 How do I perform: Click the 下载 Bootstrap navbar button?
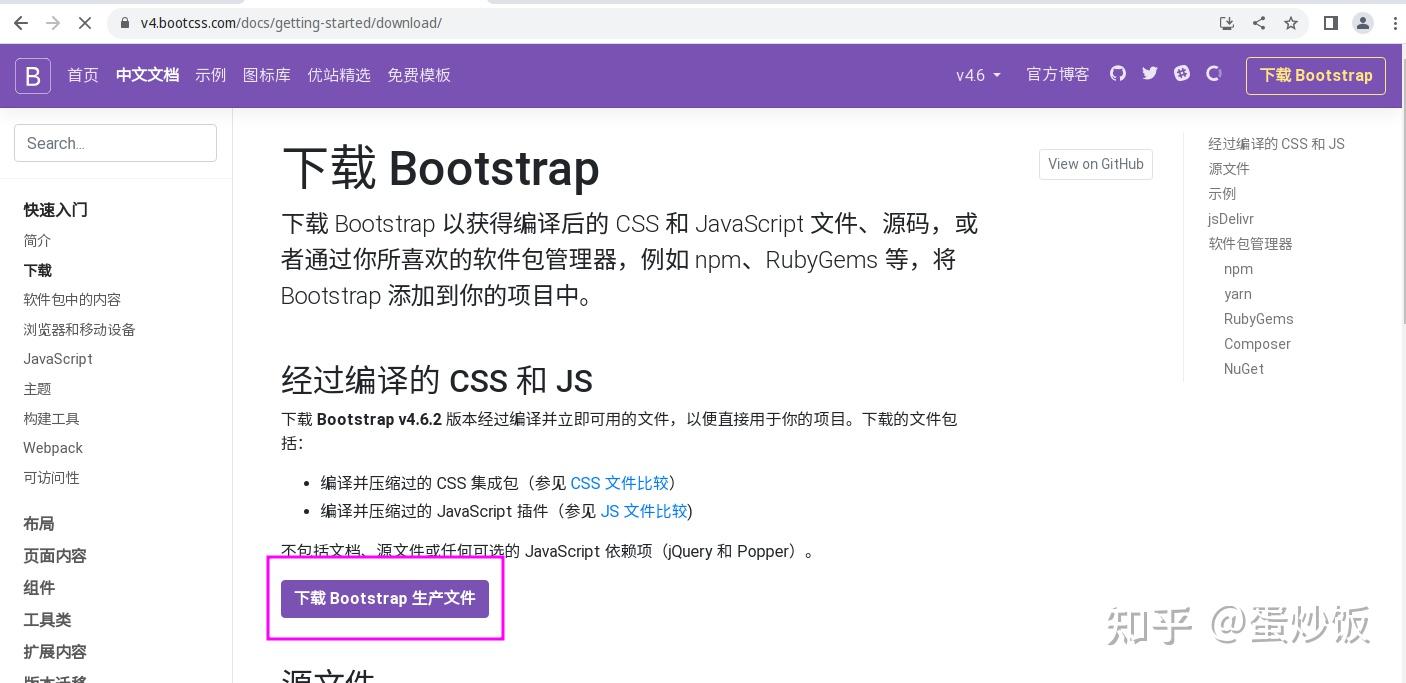[x=1316, y=75]
